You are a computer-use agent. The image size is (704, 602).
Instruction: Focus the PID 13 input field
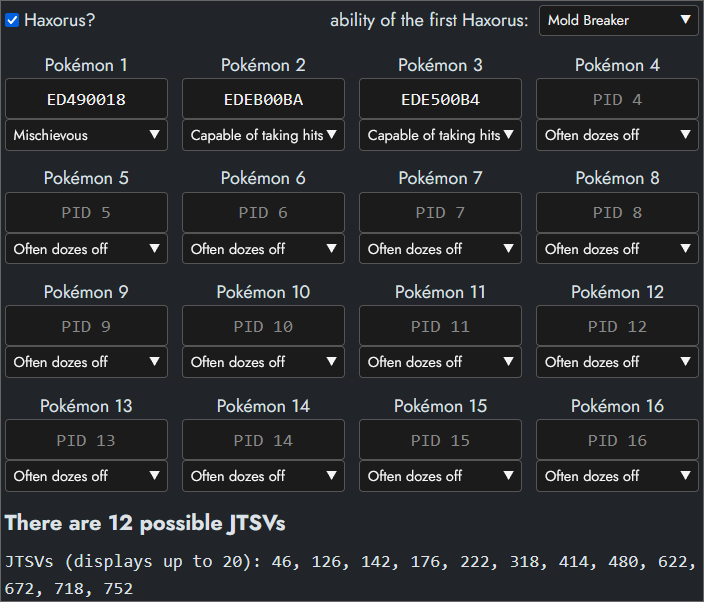tap(86, 440)
